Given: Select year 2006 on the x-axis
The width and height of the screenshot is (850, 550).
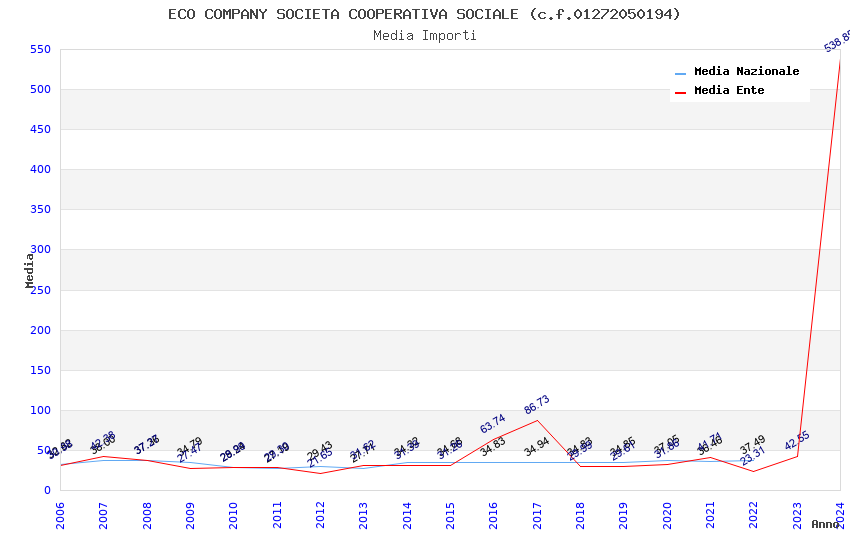Looking at the screenshot, I should point(60,515).
